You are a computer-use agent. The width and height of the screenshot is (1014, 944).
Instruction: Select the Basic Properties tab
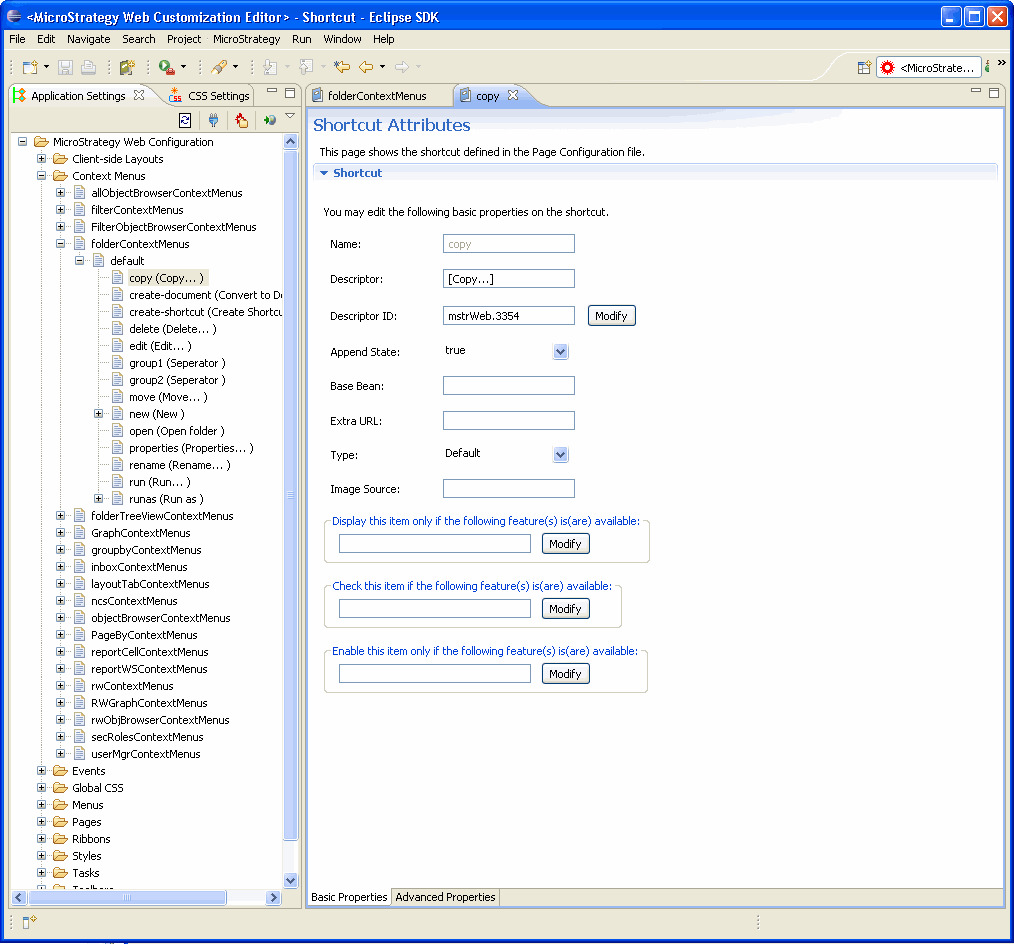[349, 897]
